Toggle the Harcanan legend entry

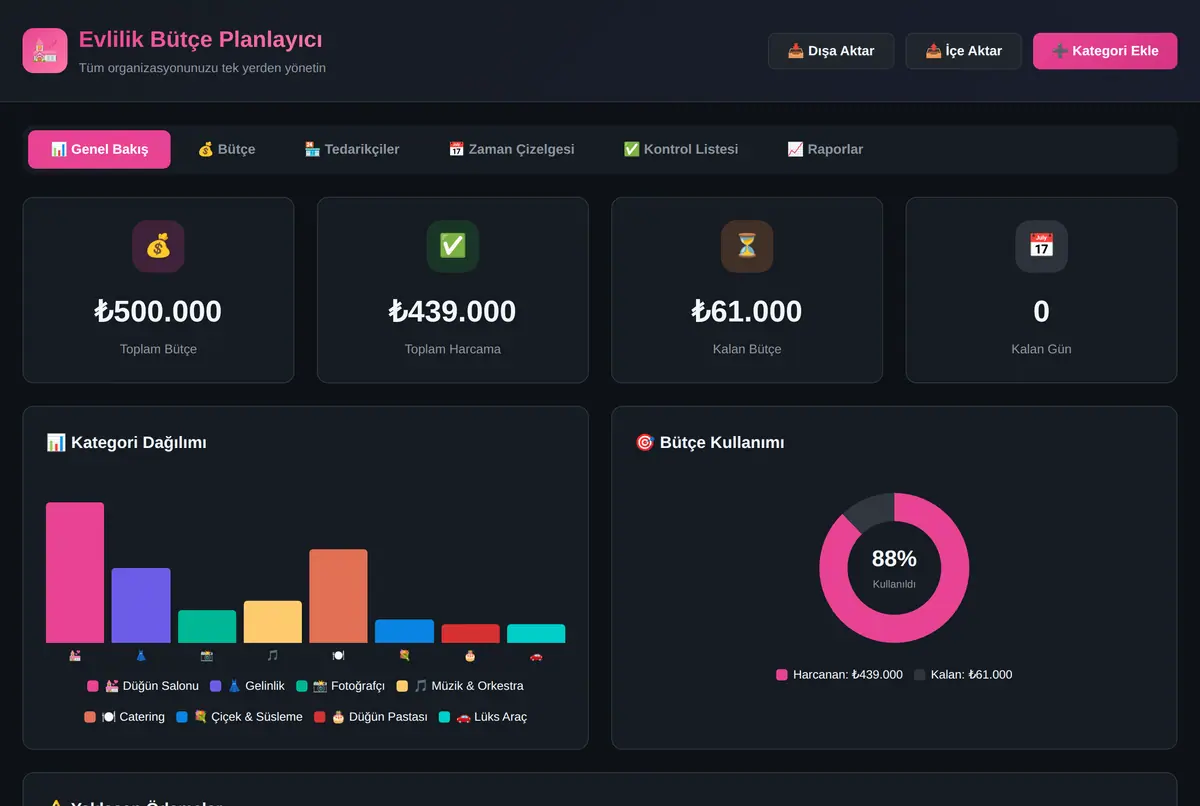840,675
